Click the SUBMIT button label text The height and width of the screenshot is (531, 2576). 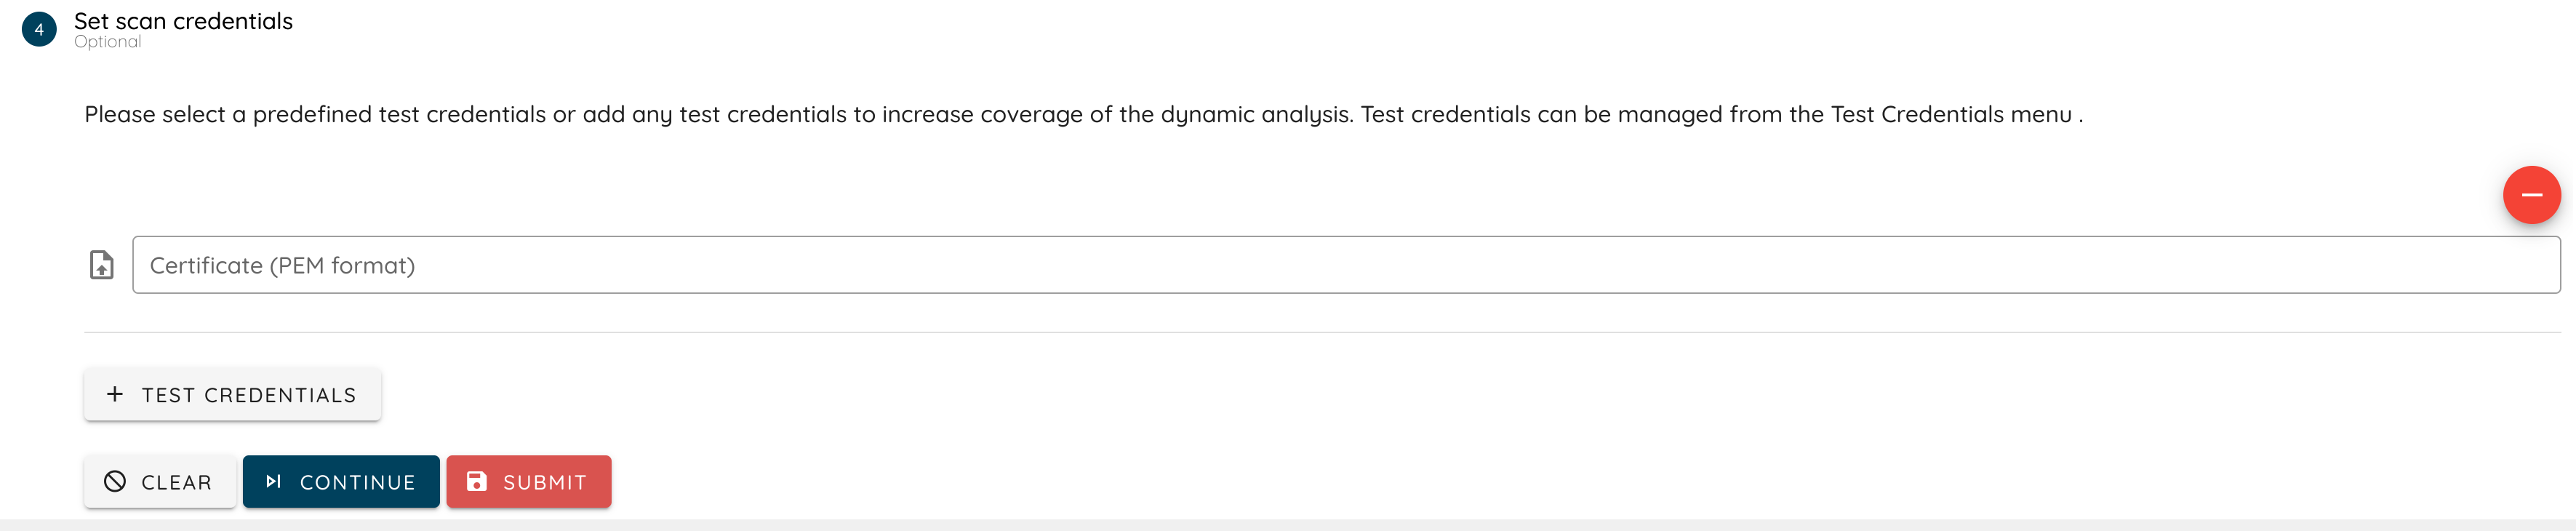pos(545,483)
